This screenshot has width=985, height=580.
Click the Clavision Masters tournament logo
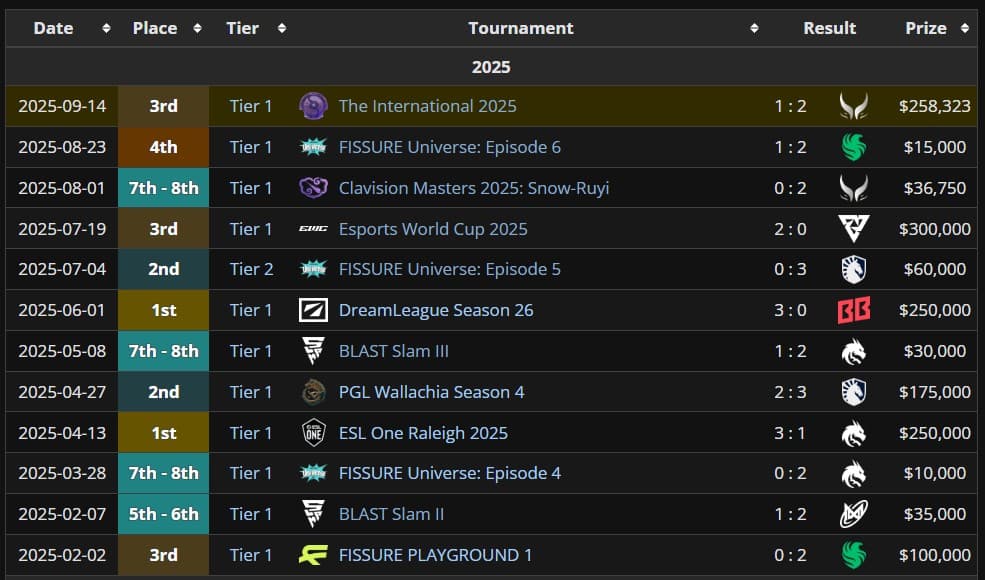click(313, 188)
